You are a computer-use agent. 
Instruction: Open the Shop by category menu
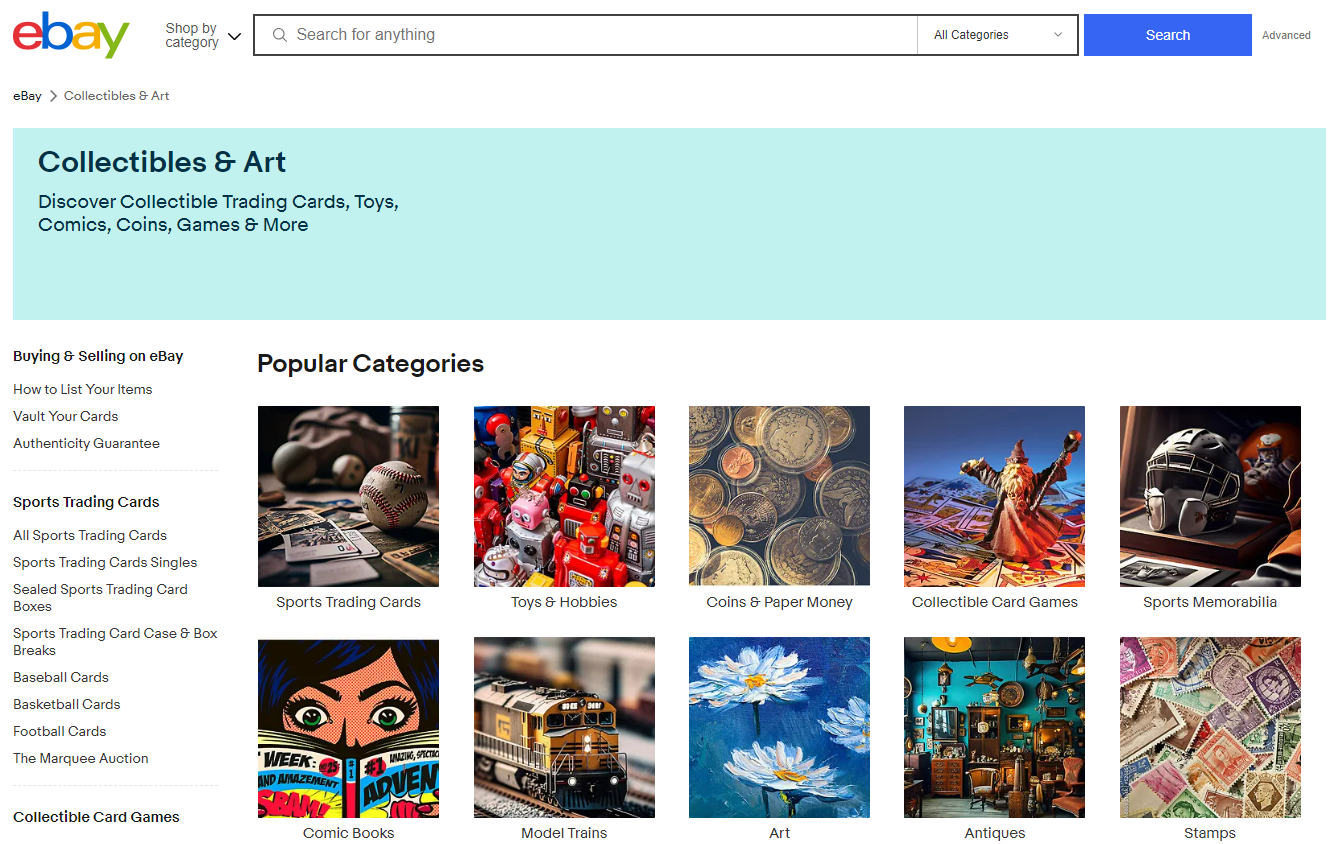pyautogui.click(x=192, y=35)
